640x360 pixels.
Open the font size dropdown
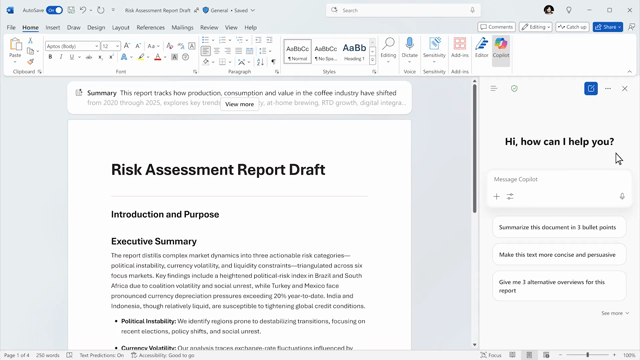[x=117, y=46]
